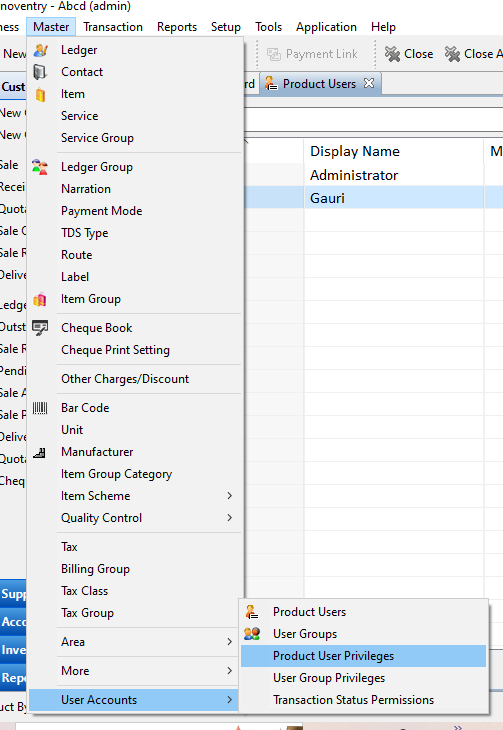
Task: Click the Ledger icon in Master menu
Action: [x=41, y=50]
